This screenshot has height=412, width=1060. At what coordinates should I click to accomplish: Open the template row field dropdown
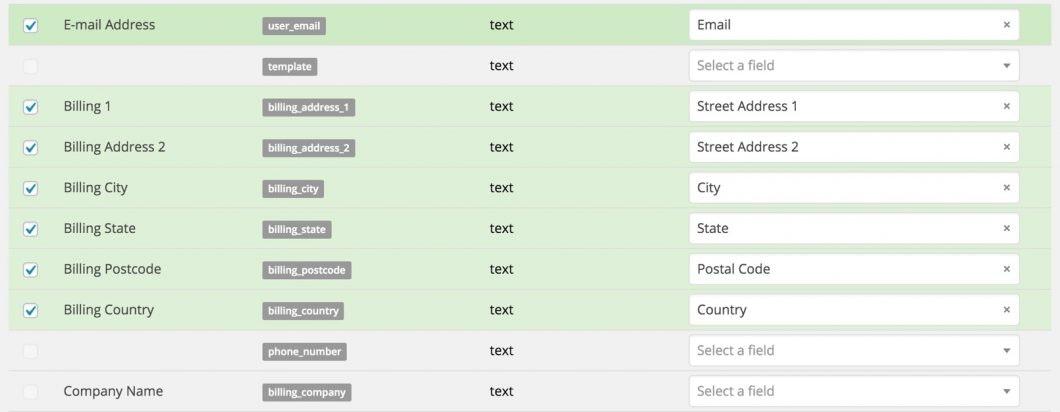(853, 66)
